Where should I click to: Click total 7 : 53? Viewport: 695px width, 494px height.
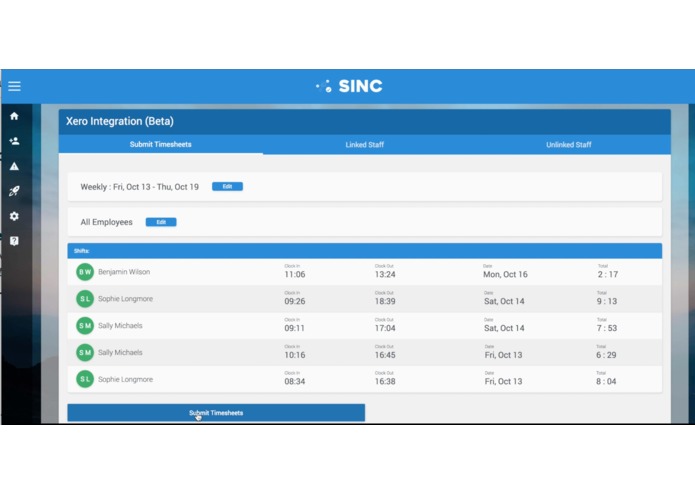(607, 328)
